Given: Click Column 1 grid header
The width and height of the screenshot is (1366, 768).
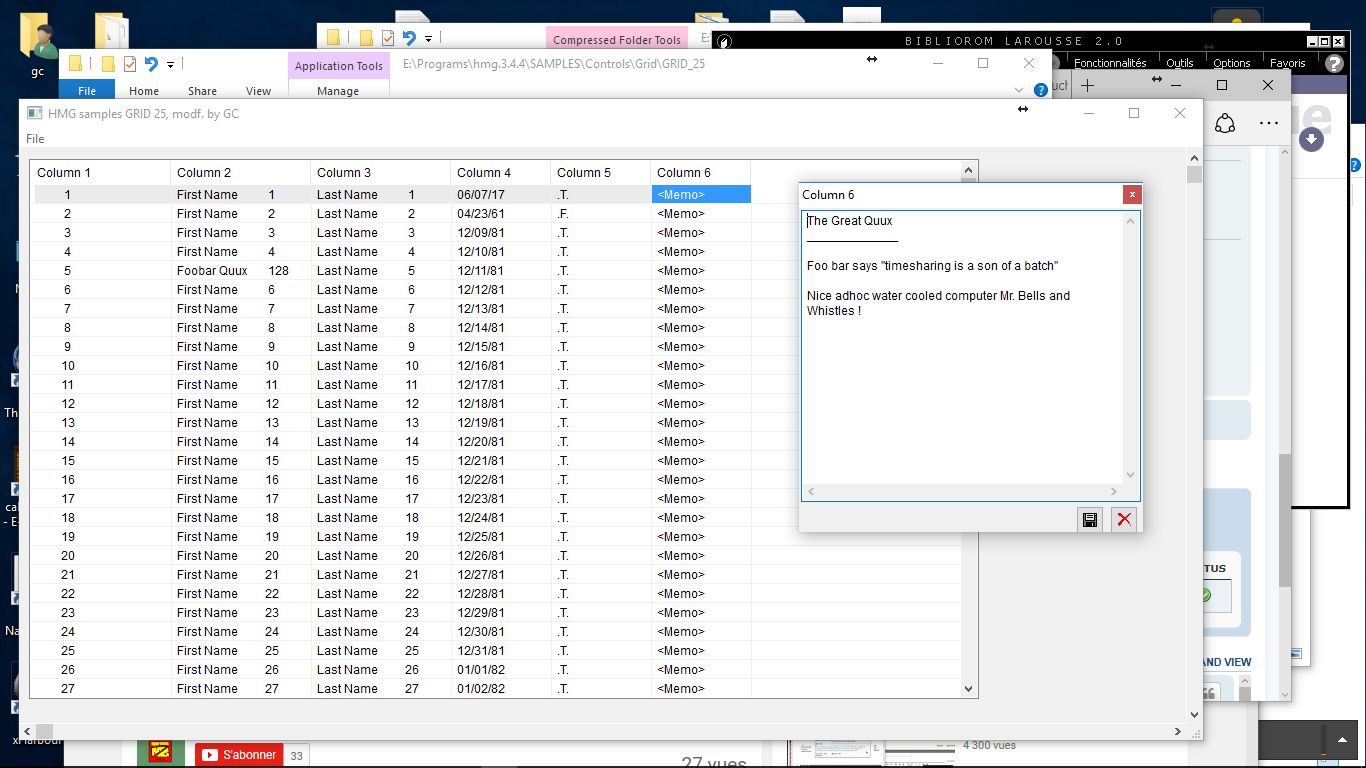Looking at the screenshot, I should tap(100, 173).
